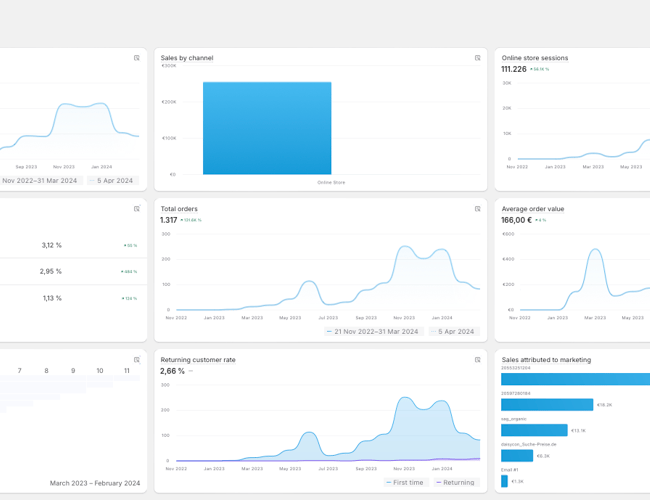Open the Online store sessions report
650x500 pixels.
tap(534, 58)
